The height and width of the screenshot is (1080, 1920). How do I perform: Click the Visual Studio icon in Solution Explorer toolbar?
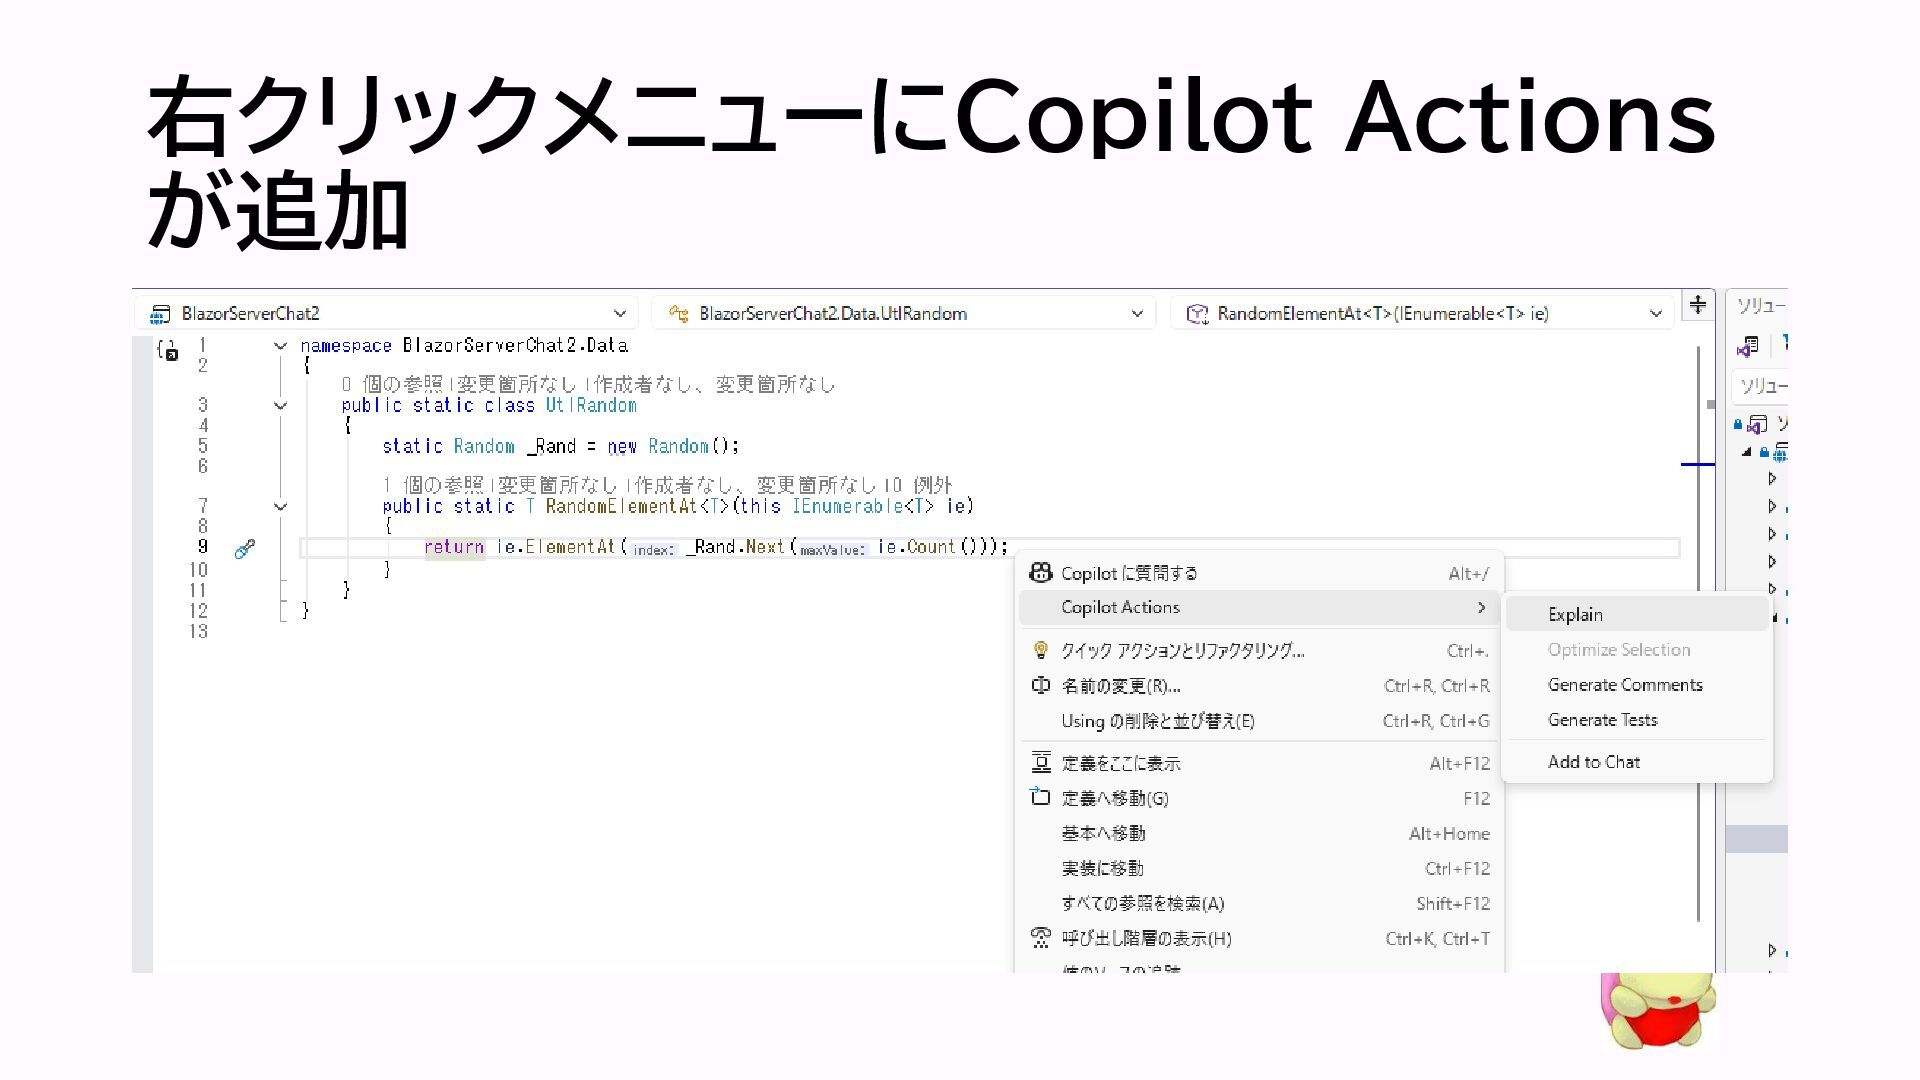pos(1747,346)
